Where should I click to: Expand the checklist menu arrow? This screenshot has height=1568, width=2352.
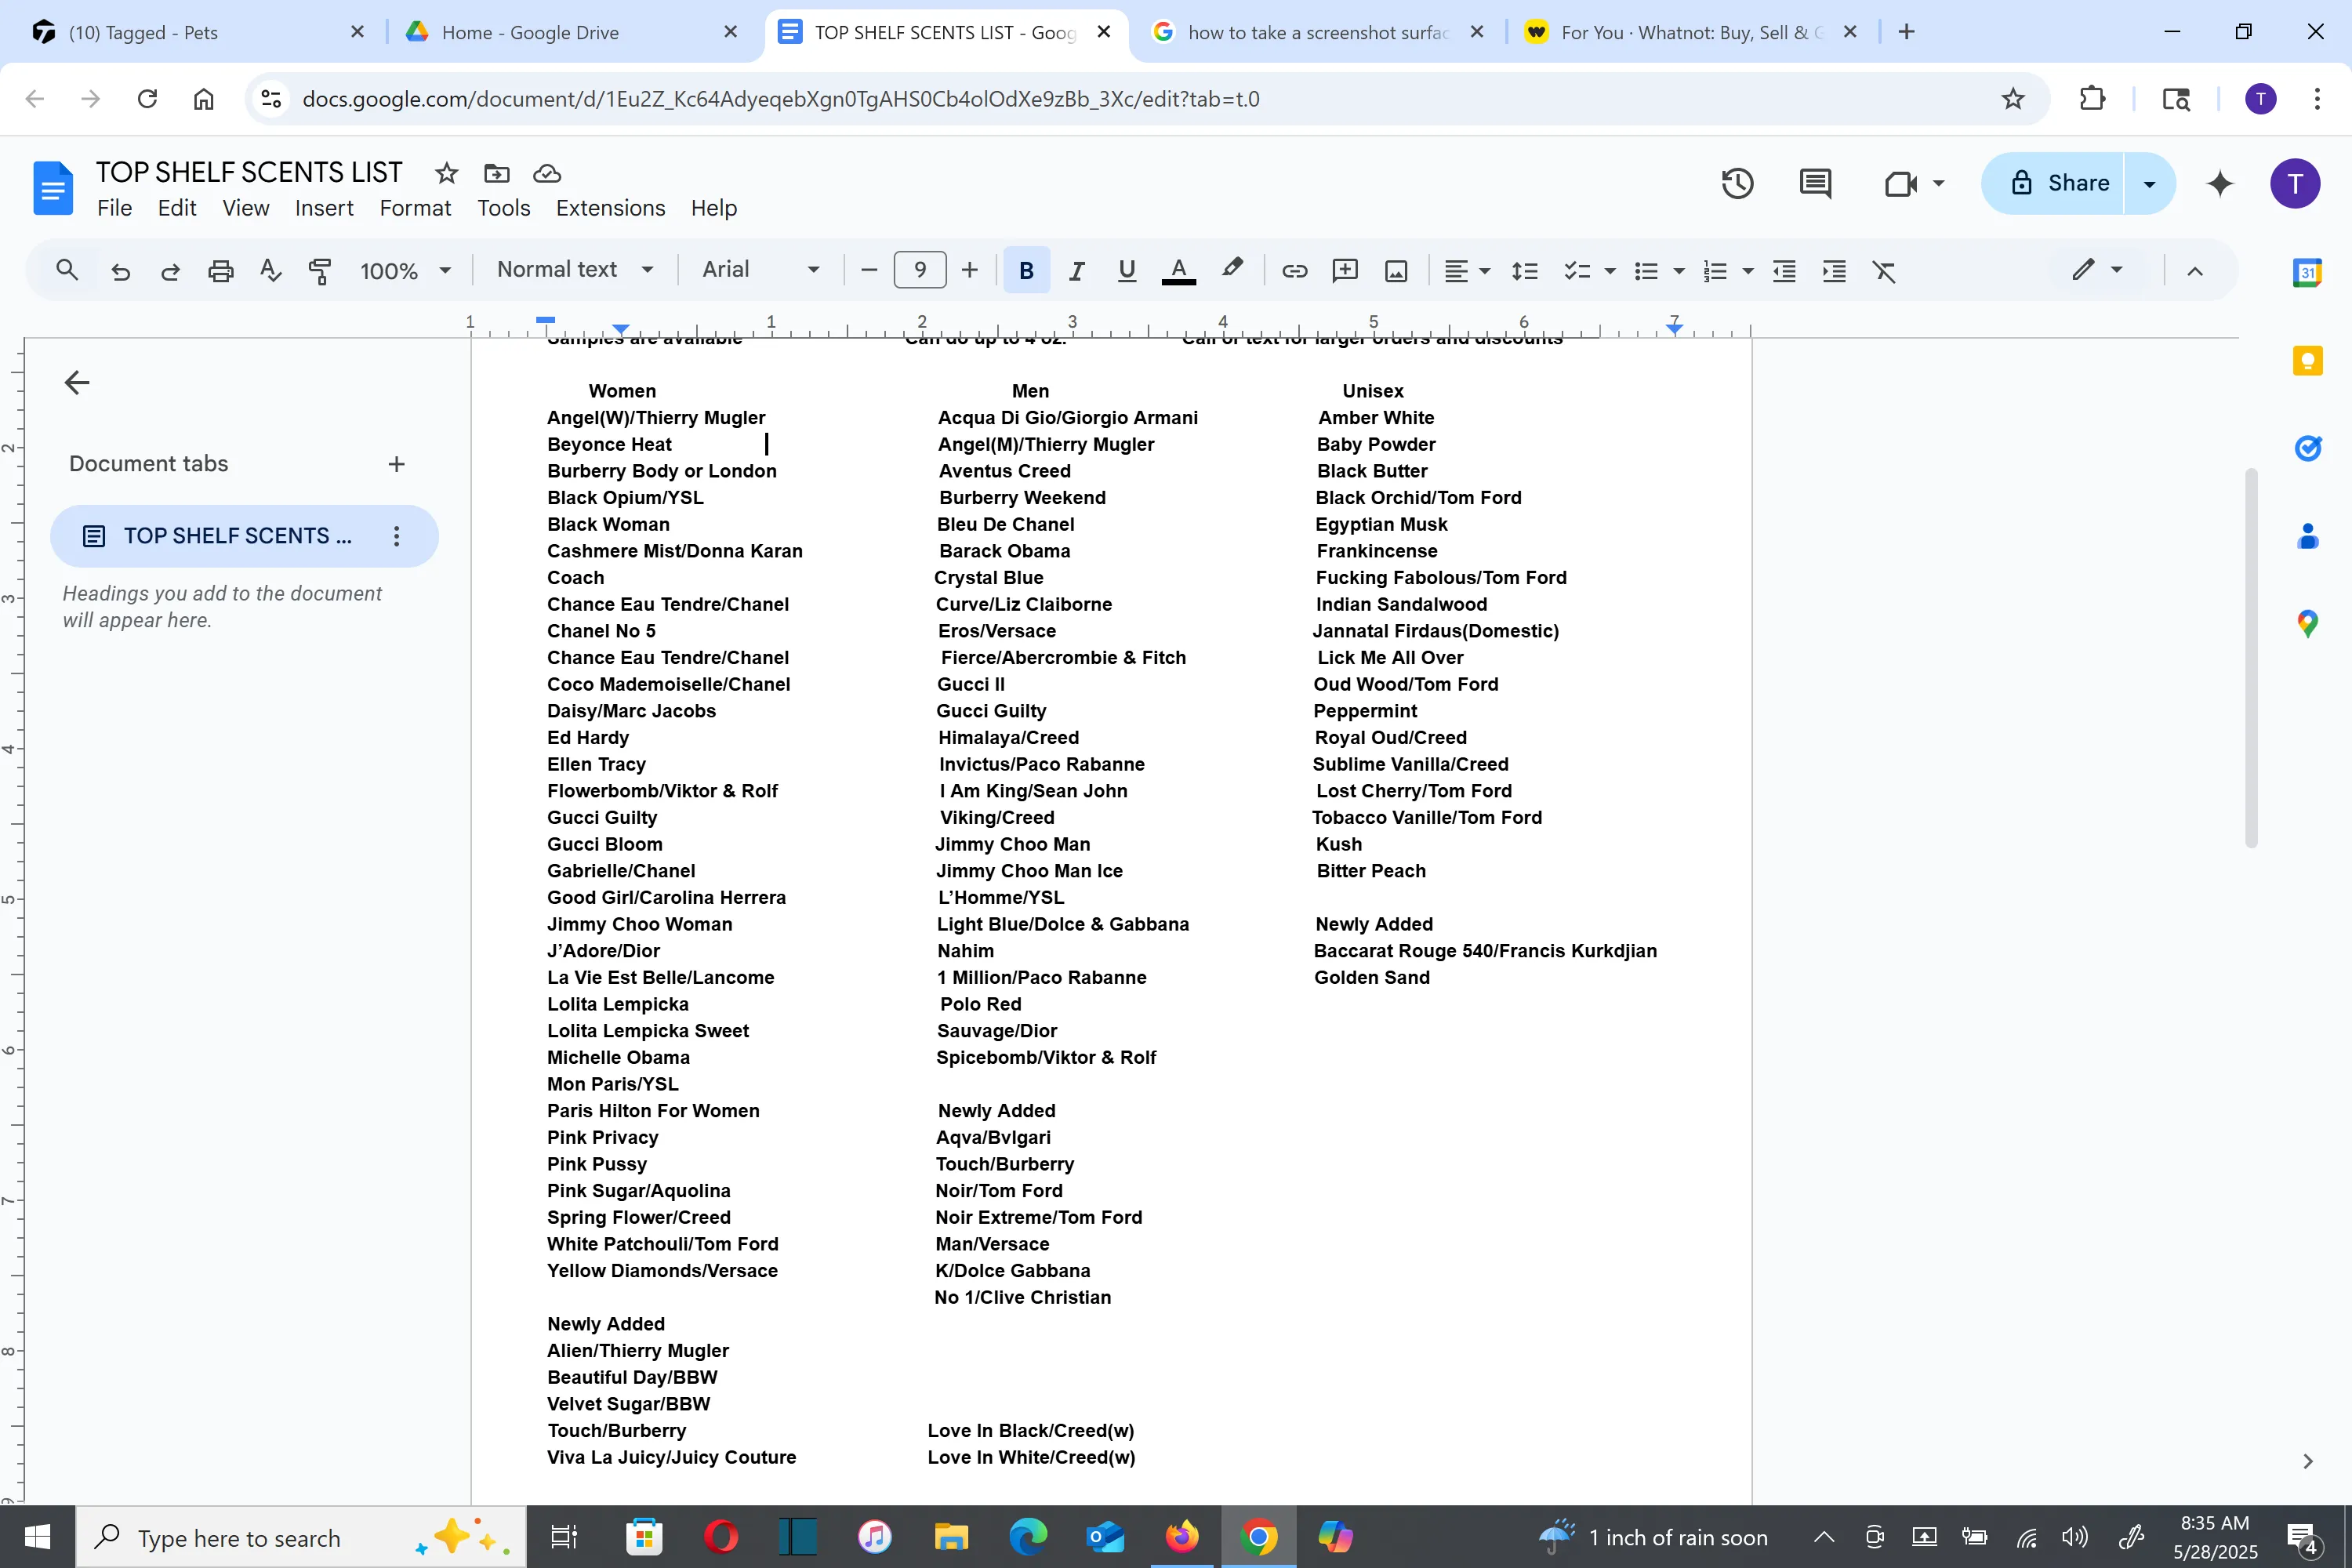(x=1610, y=271)
